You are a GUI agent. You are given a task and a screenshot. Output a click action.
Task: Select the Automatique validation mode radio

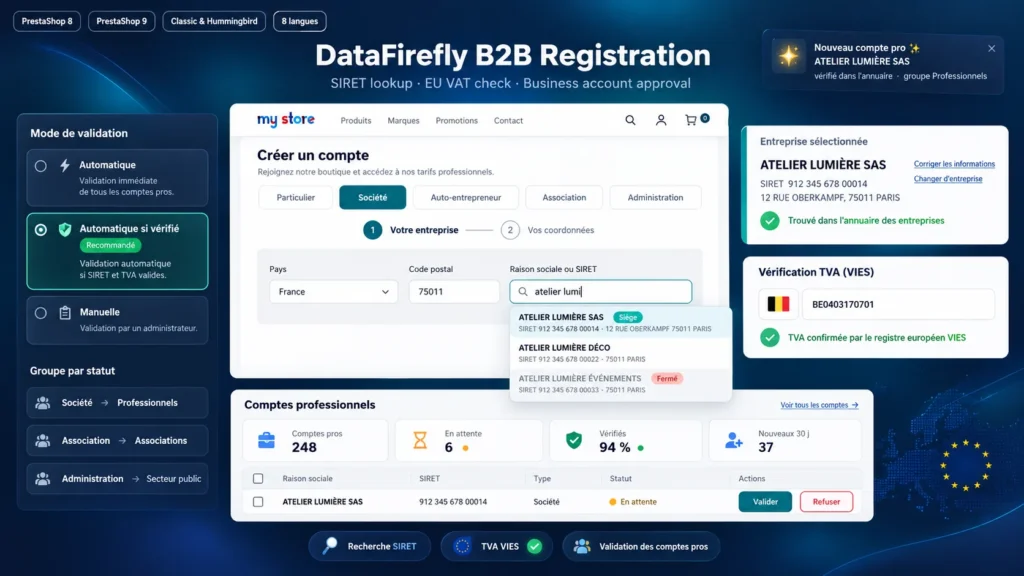tap(40, 166)
